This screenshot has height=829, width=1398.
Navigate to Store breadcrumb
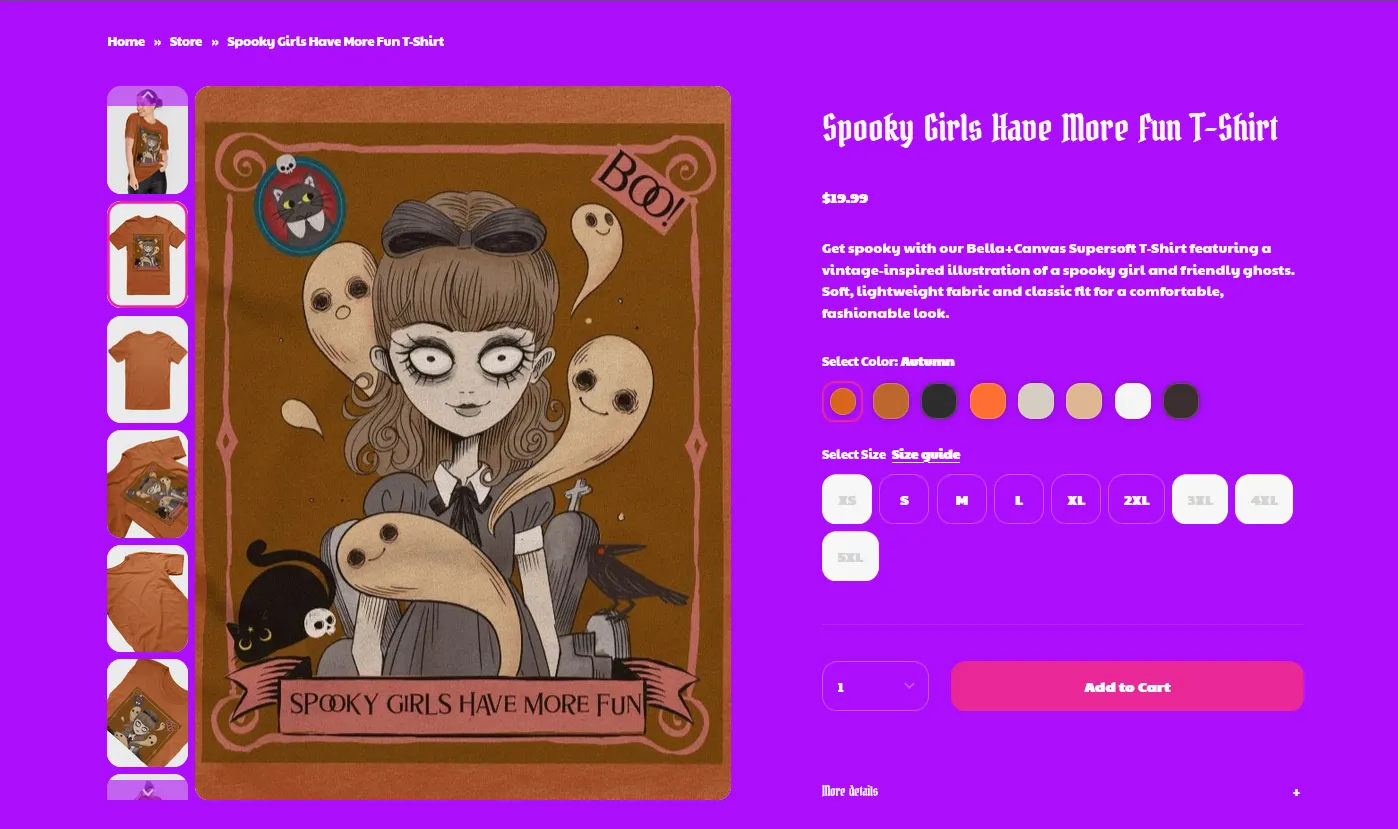[x=186, y=41]
